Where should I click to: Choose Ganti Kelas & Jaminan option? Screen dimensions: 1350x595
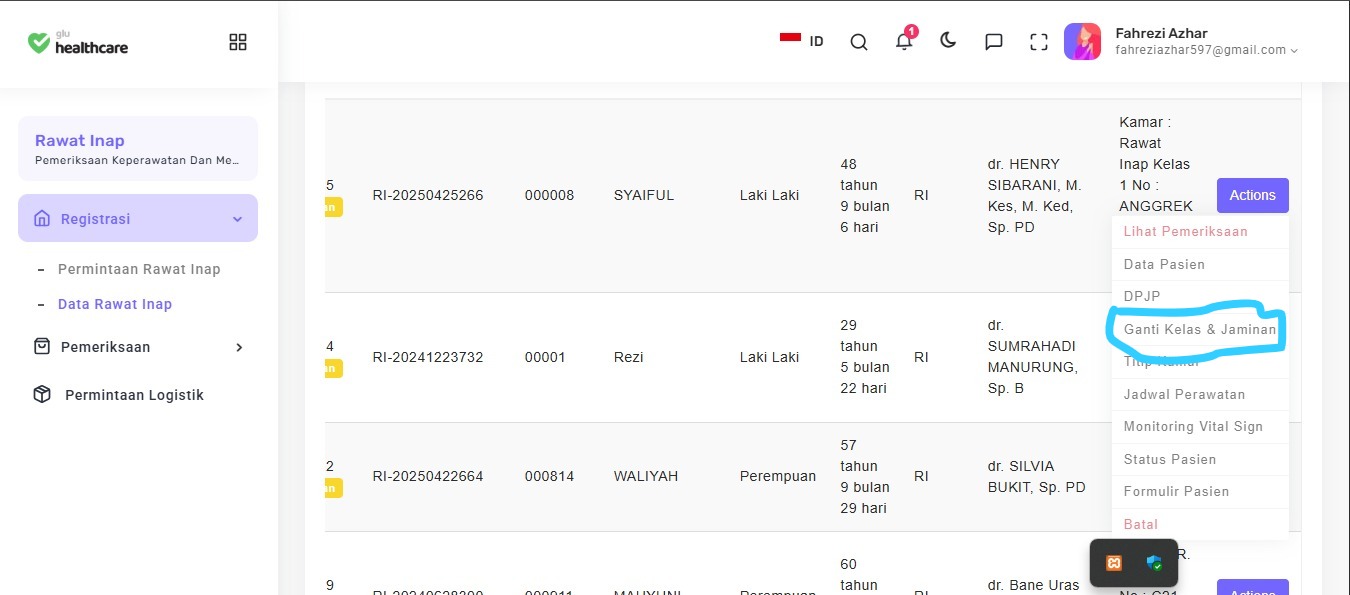click(x=1200, y=329)
